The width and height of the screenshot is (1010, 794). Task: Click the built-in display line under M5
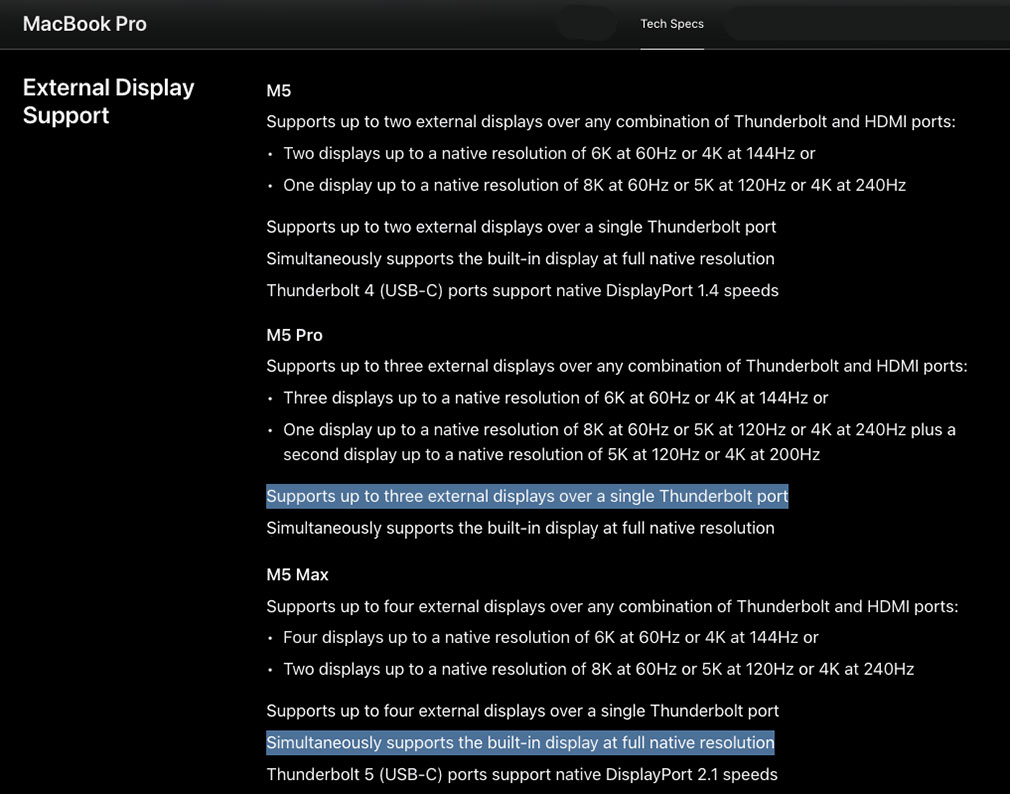(x=520, y=258)
